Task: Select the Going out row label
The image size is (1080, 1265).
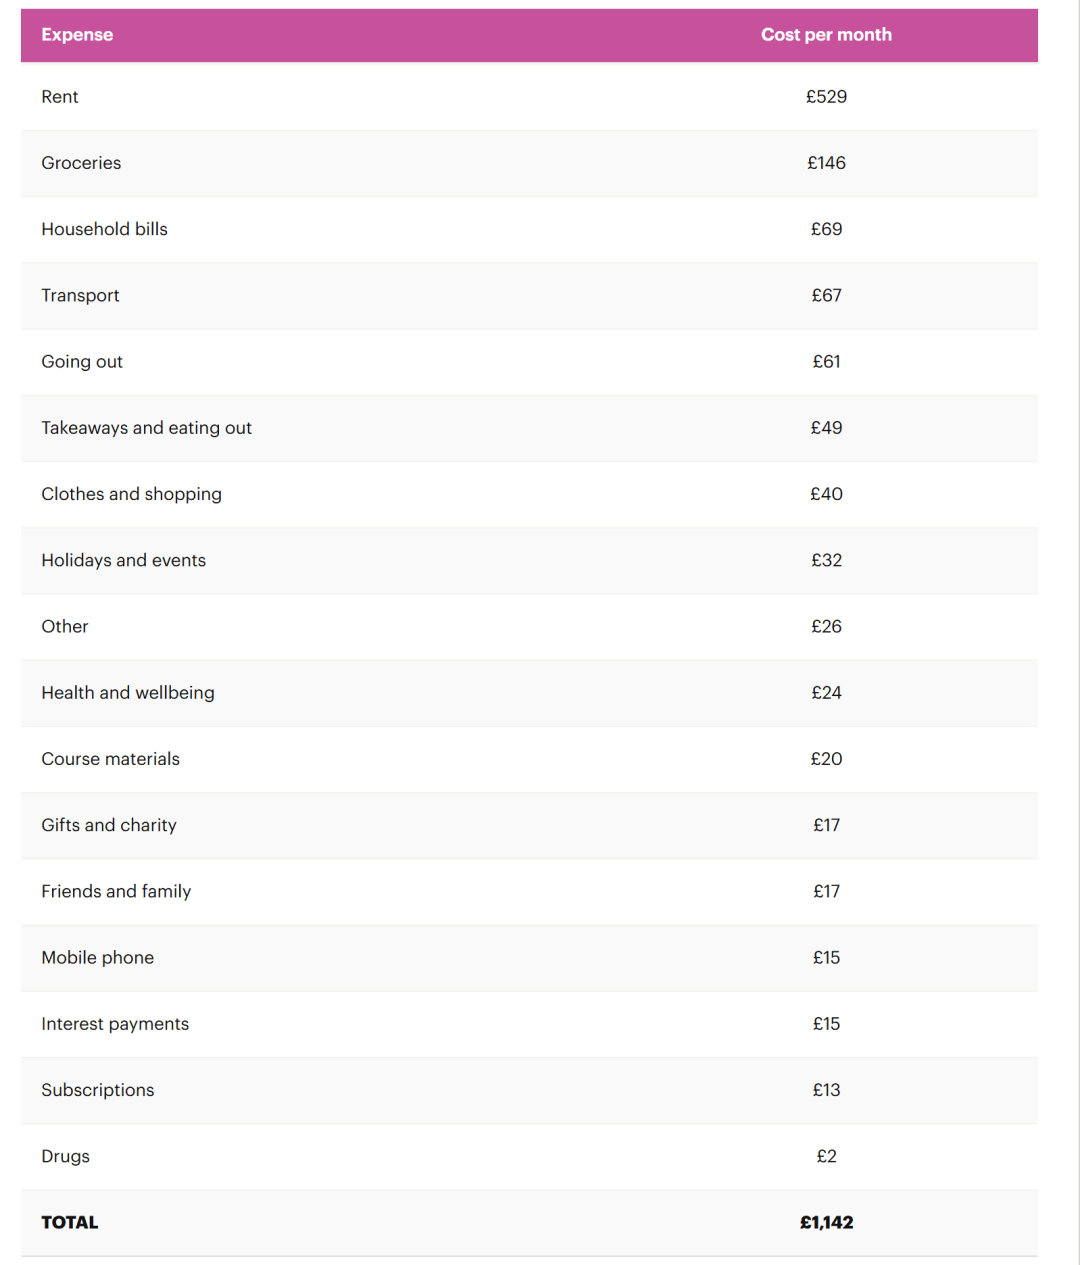Action: coord(82,362)
